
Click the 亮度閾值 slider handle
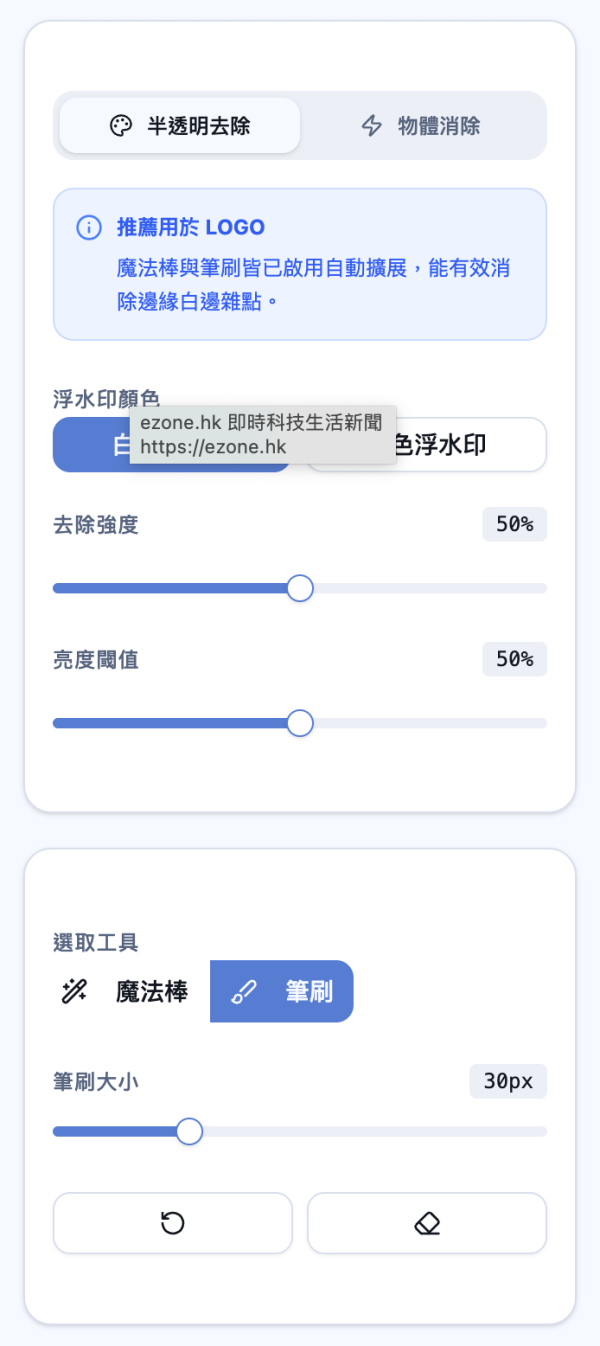(299, 723)
